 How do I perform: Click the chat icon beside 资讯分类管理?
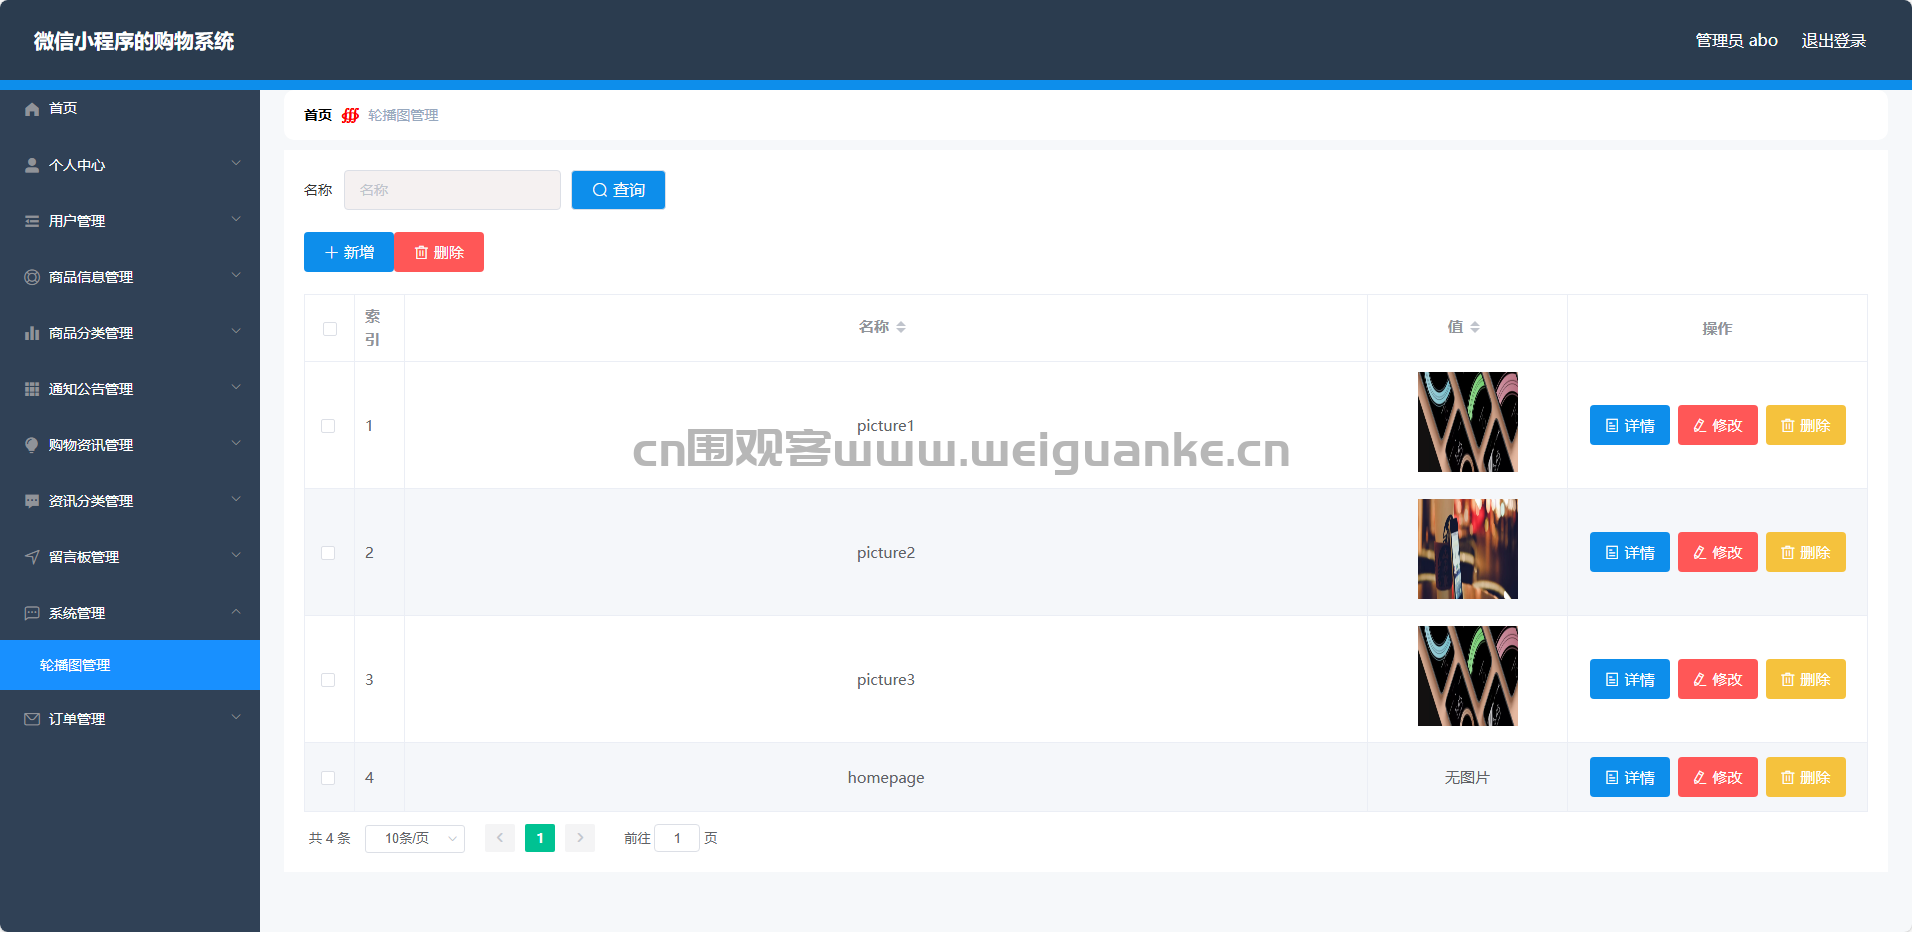[32, 501]
